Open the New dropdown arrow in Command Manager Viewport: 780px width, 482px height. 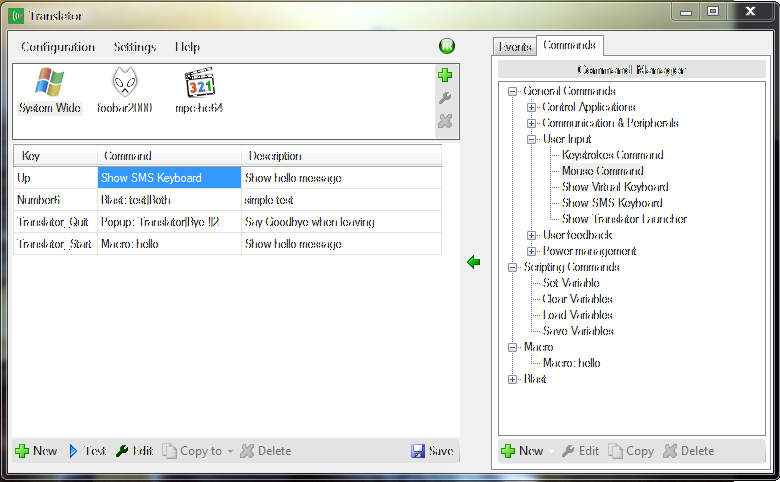pyautogui.click(x=551, y=452)
